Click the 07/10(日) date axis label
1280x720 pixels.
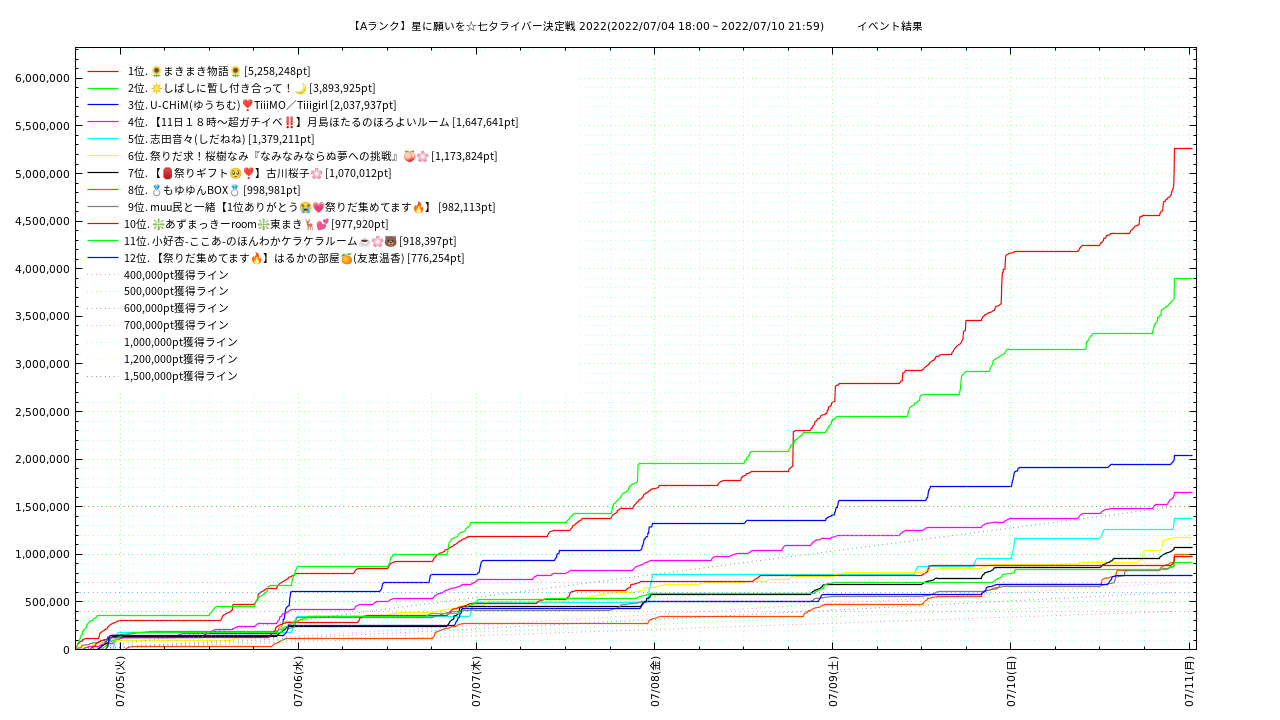pos(1011,682)
